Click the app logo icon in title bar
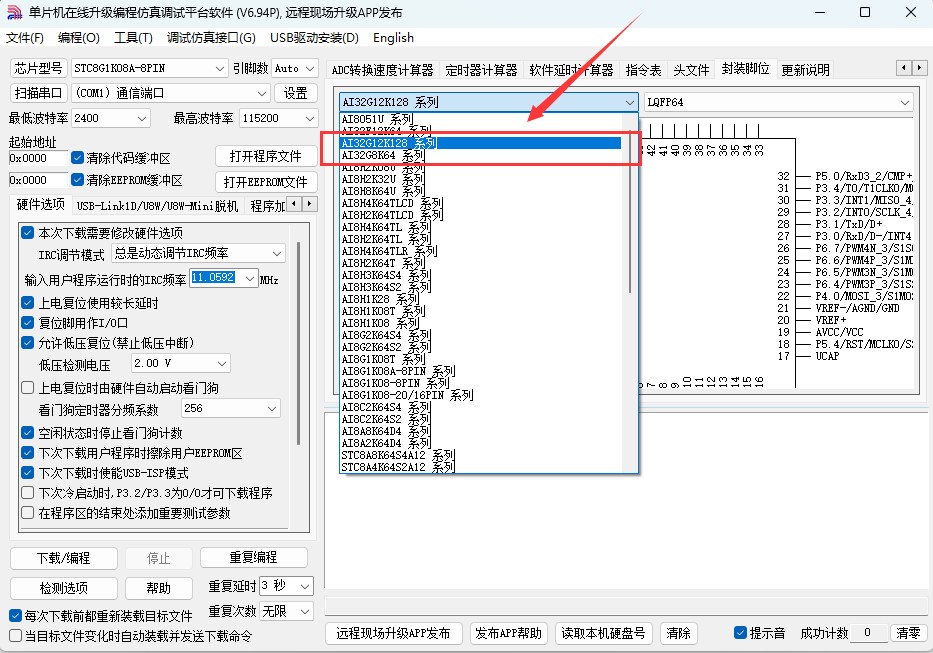The image size is (933, 653). (x=14, y=13)
